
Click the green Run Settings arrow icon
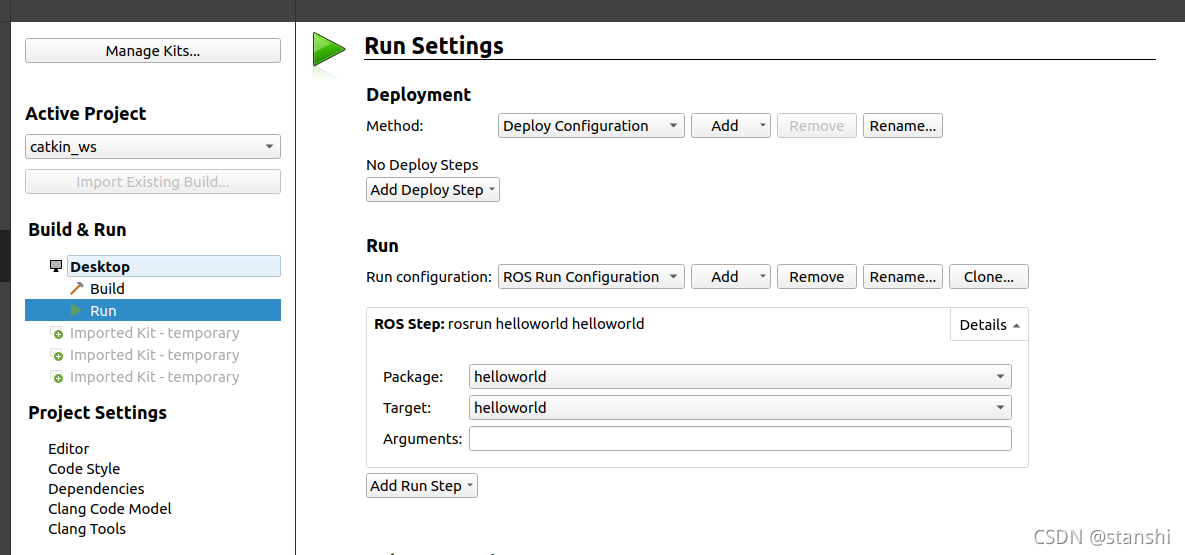(x=328, y=50)
